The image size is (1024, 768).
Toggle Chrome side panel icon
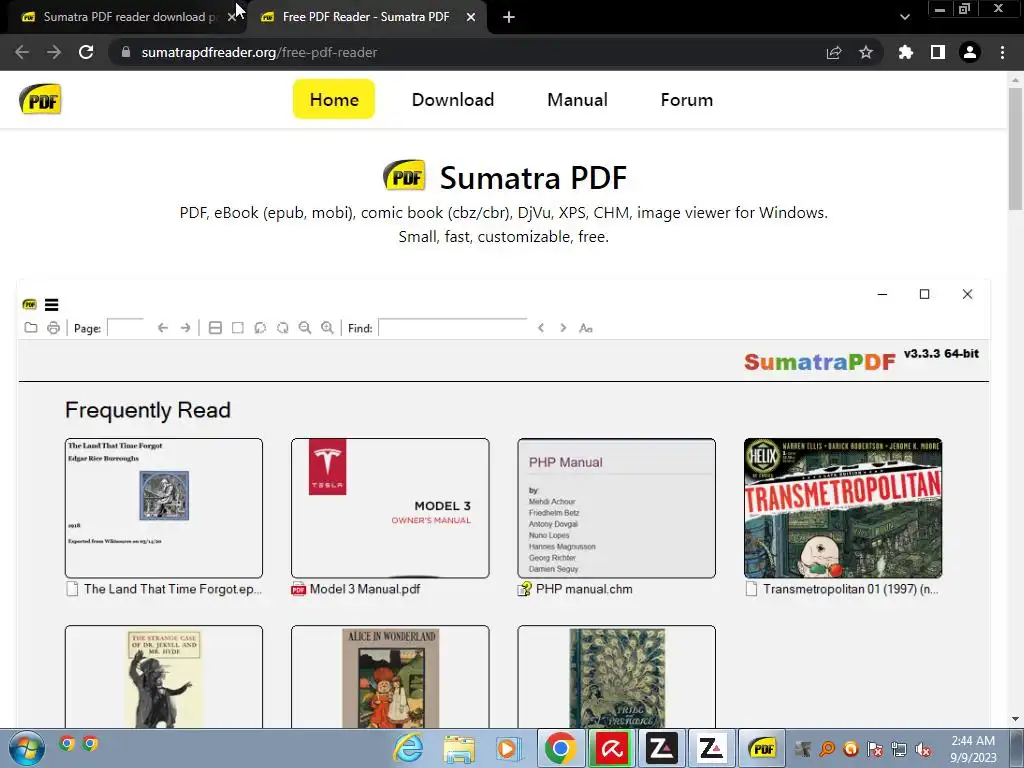pos(938,52)
